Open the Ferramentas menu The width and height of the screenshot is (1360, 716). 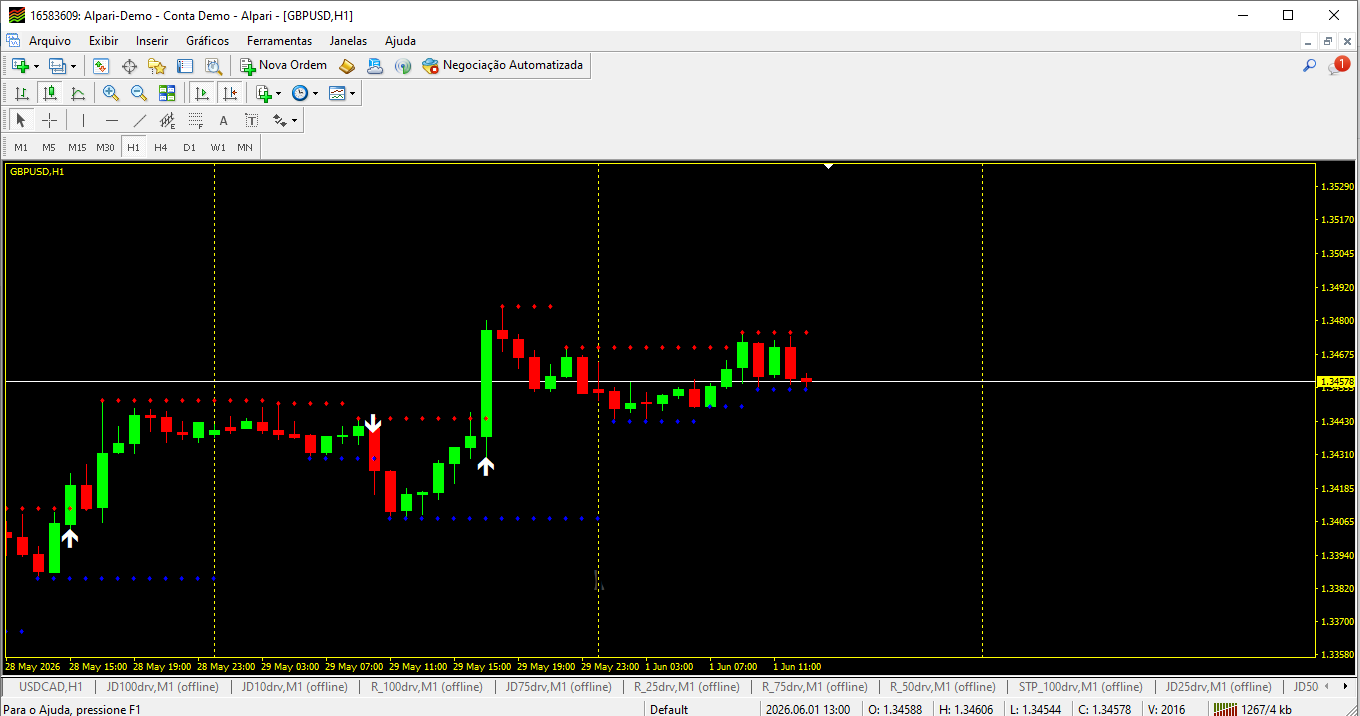pyautogui.click(x=279, y=41)
